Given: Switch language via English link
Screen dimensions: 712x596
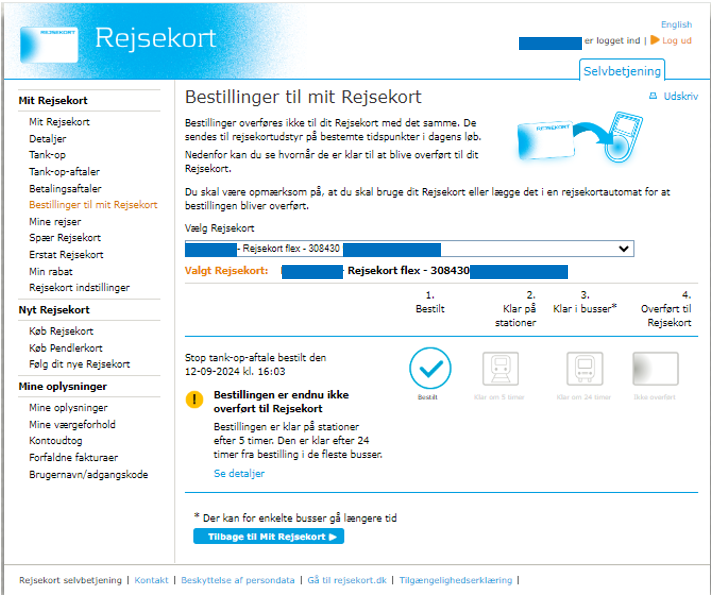Looking at the screenshot, I should tap(676, 24).
